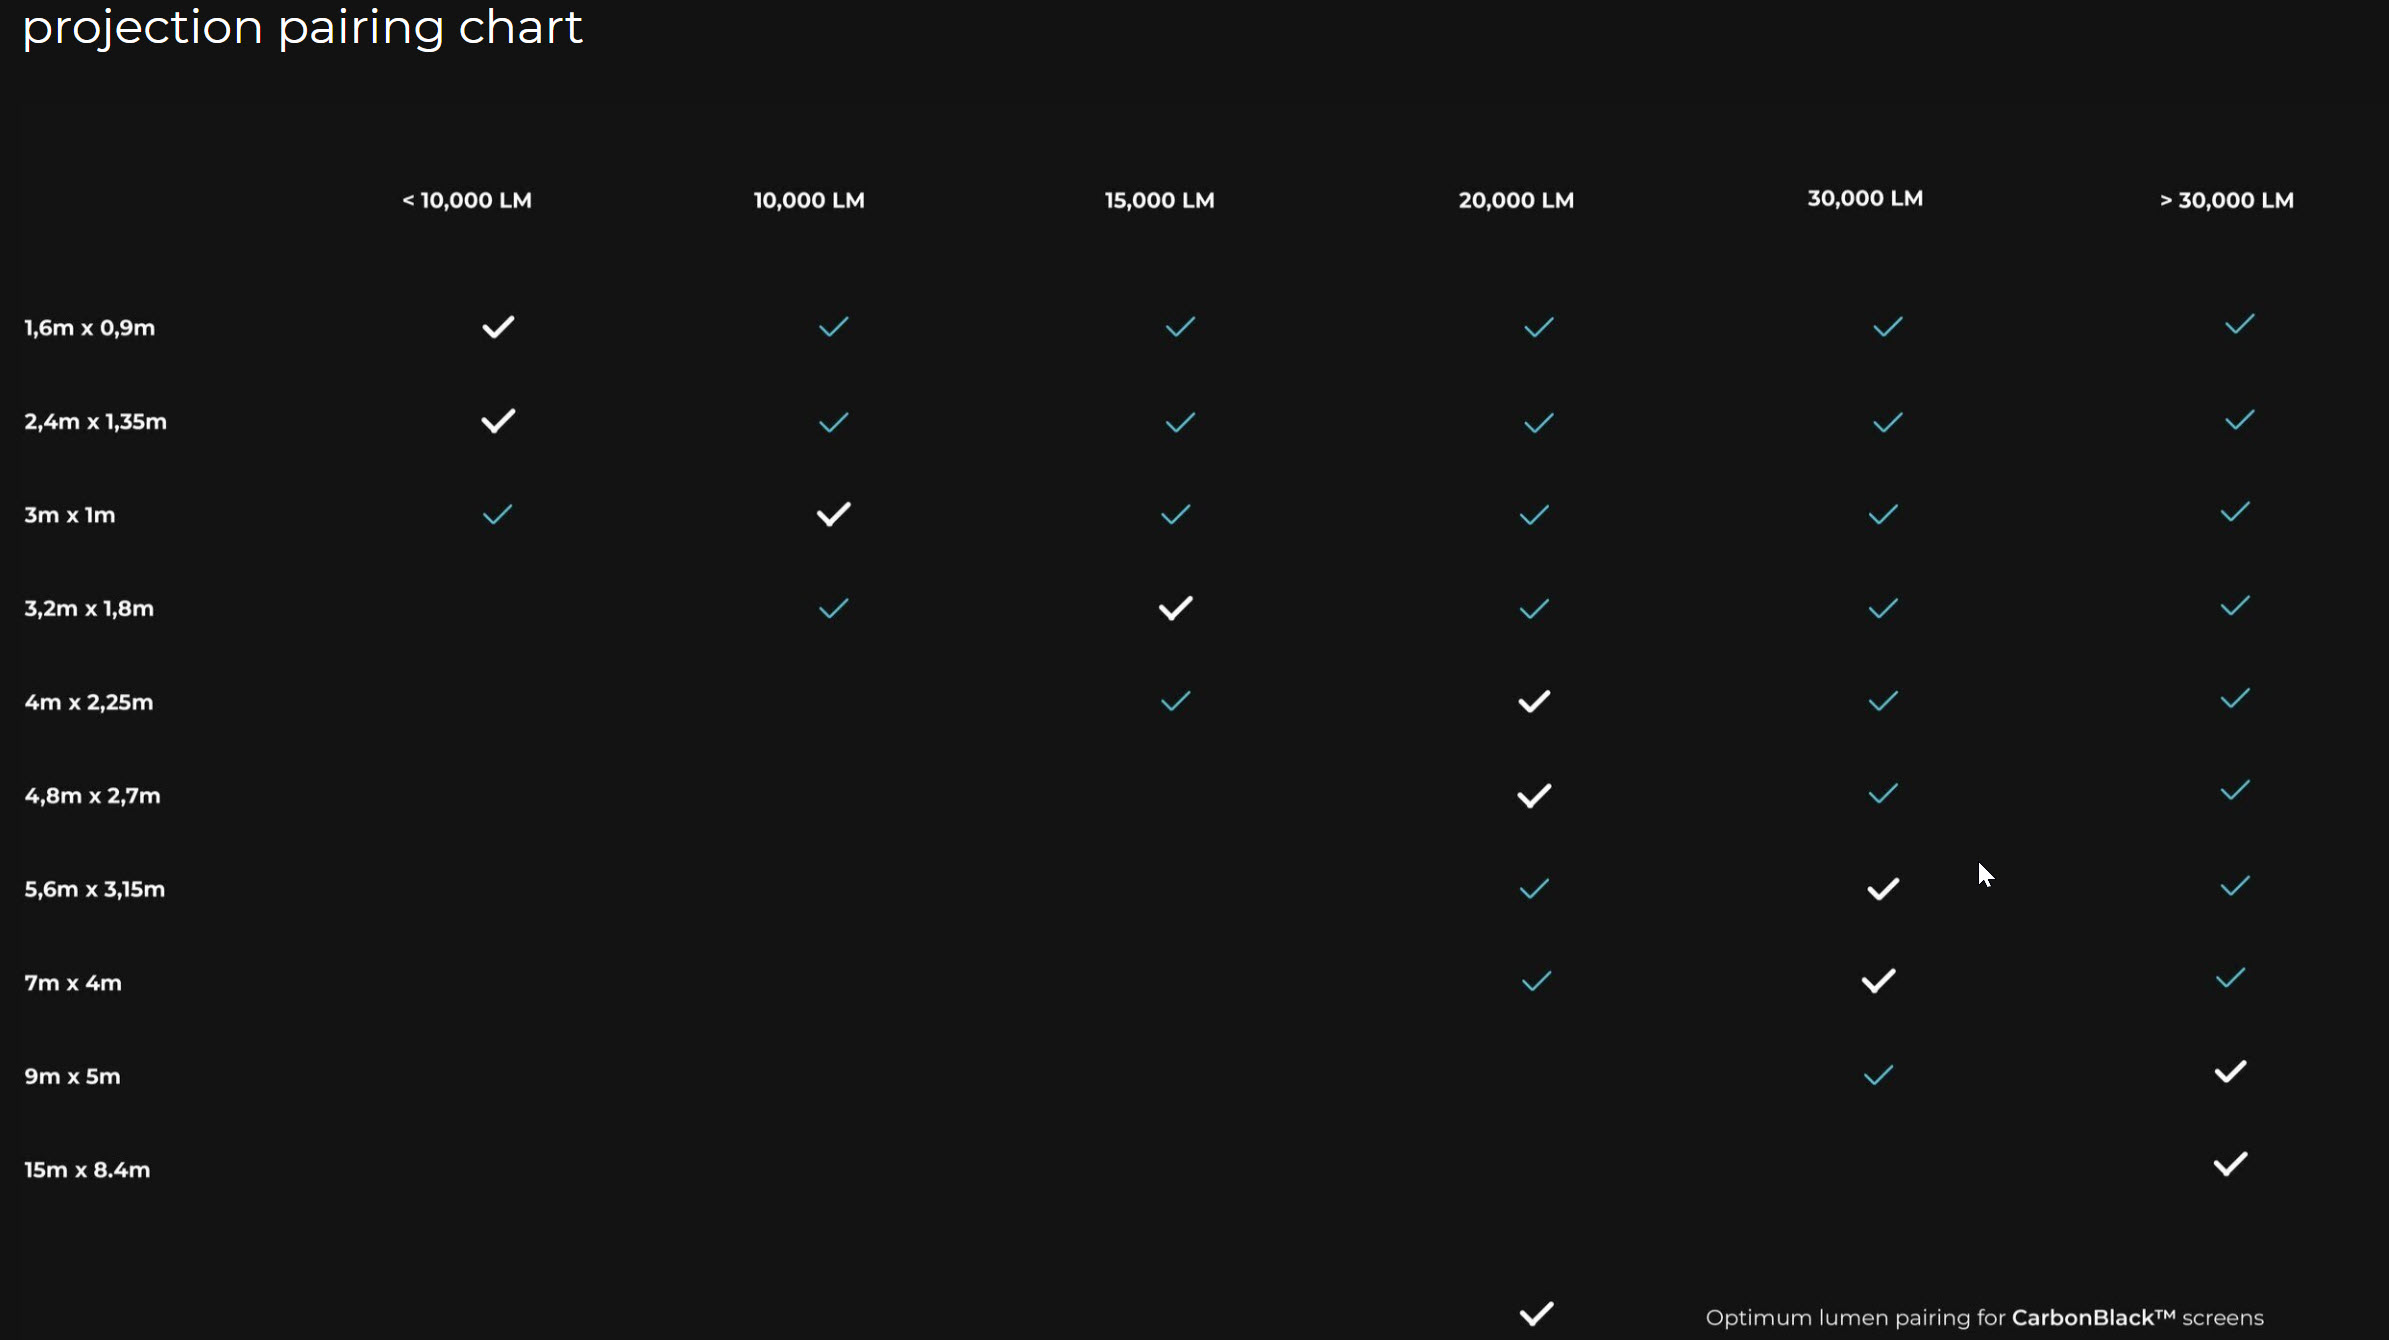Screen dimensions: 2389x1340
Task: Click the blue checkmark for 2,4m x 1,35m under > 30,000 LM
Action: [x=2239, y=419]
